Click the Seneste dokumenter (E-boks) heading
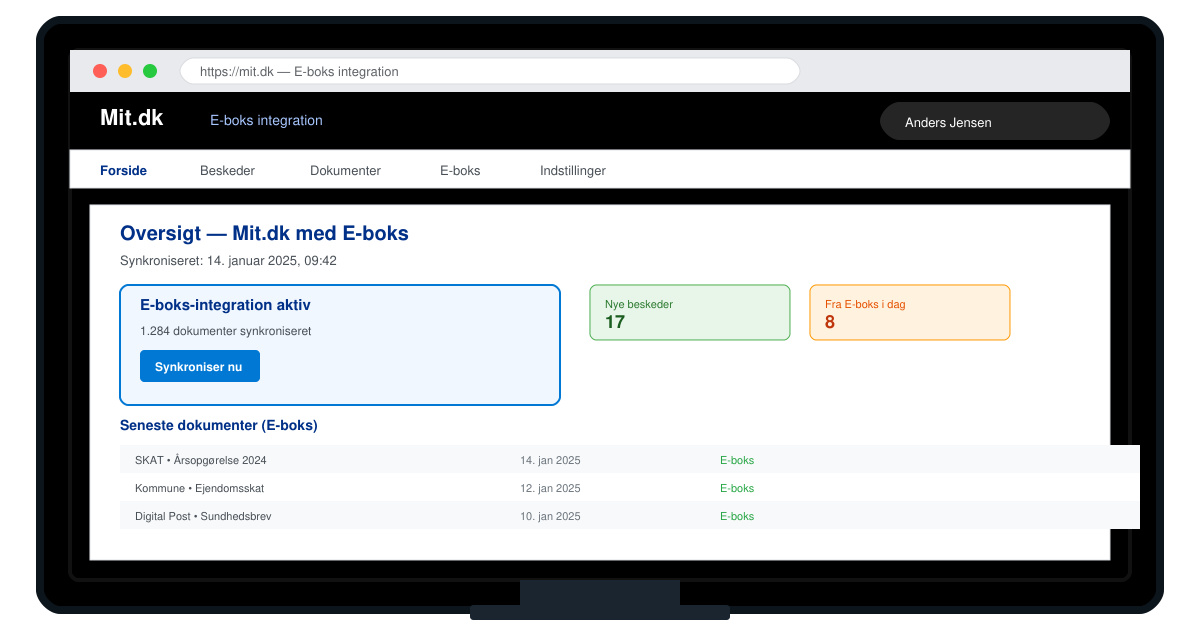 tap(219, 425)
